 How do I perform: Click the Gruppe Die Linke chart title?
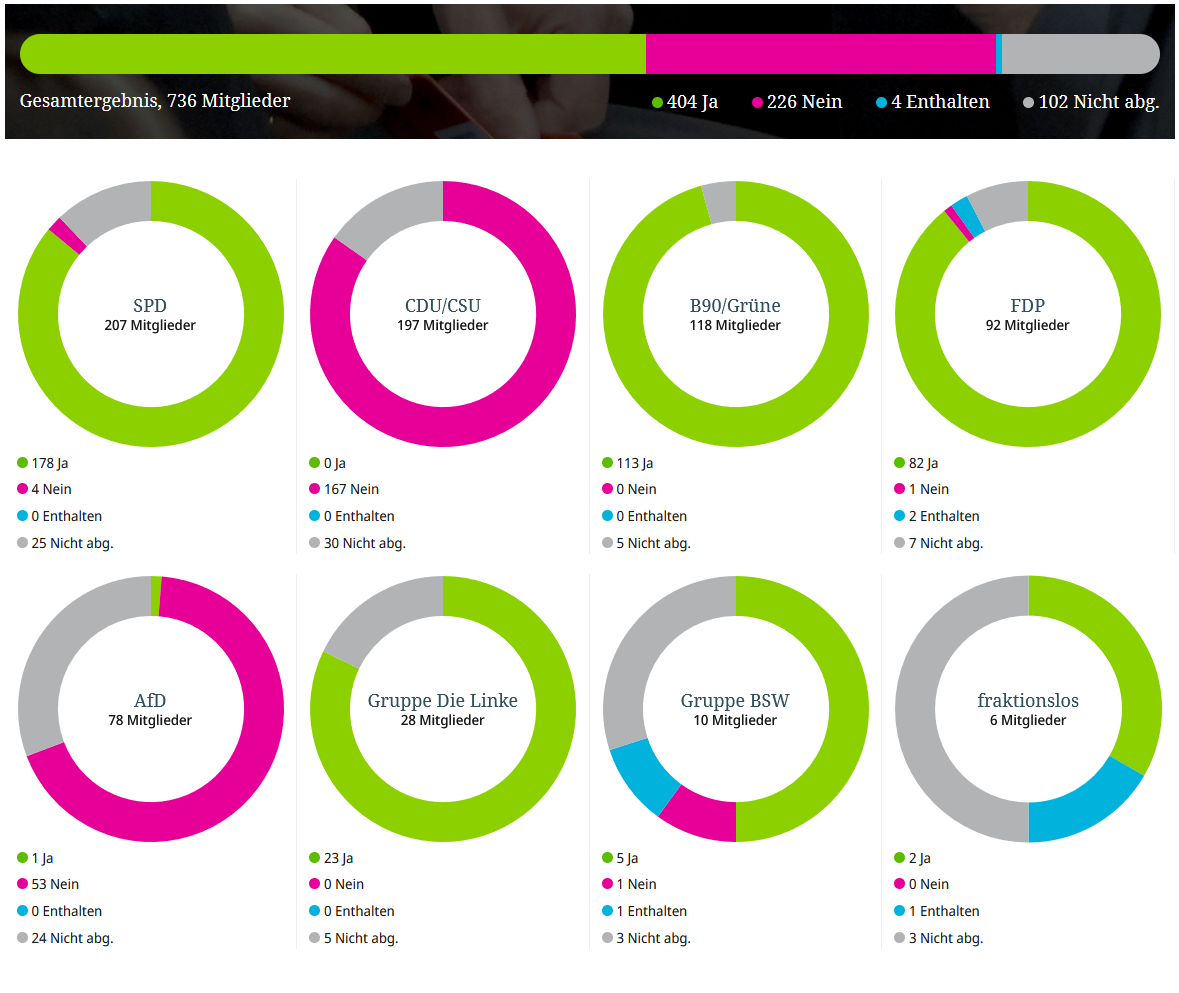tap(443, 701)
